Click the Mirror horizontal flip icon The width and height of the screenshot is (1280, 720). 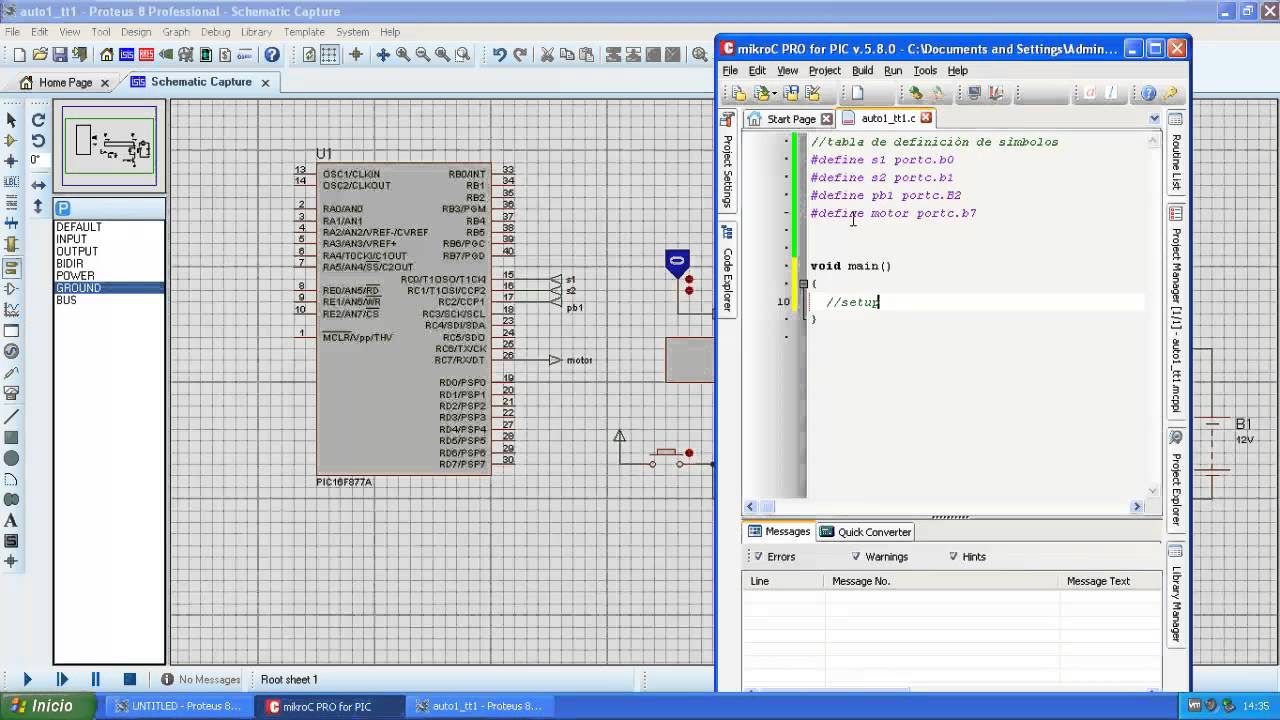click(38, 185)
